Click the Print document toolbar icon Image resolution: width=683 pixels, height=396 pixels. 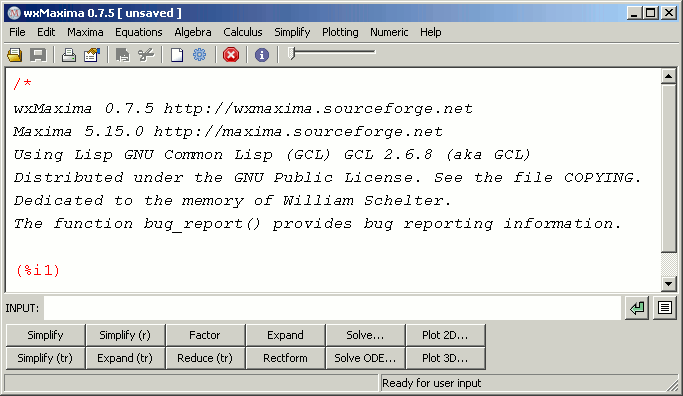click(68, 55)
